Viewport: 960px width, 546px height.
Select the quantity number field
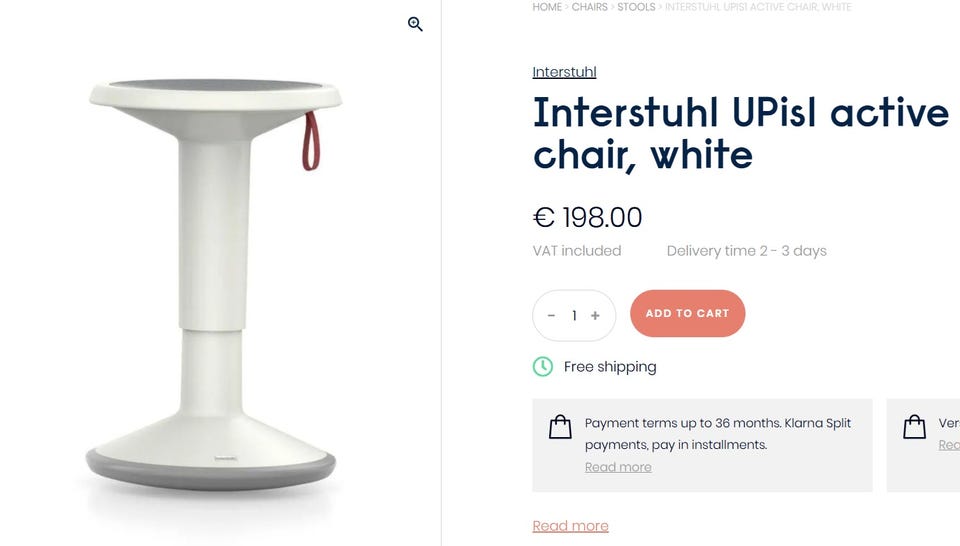(x=574, y=315)
